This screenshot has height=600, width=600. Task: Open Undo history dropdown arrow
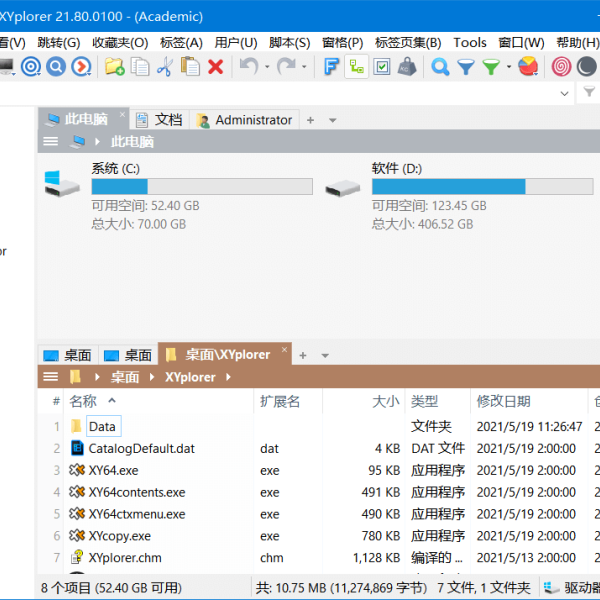(267, 67)
